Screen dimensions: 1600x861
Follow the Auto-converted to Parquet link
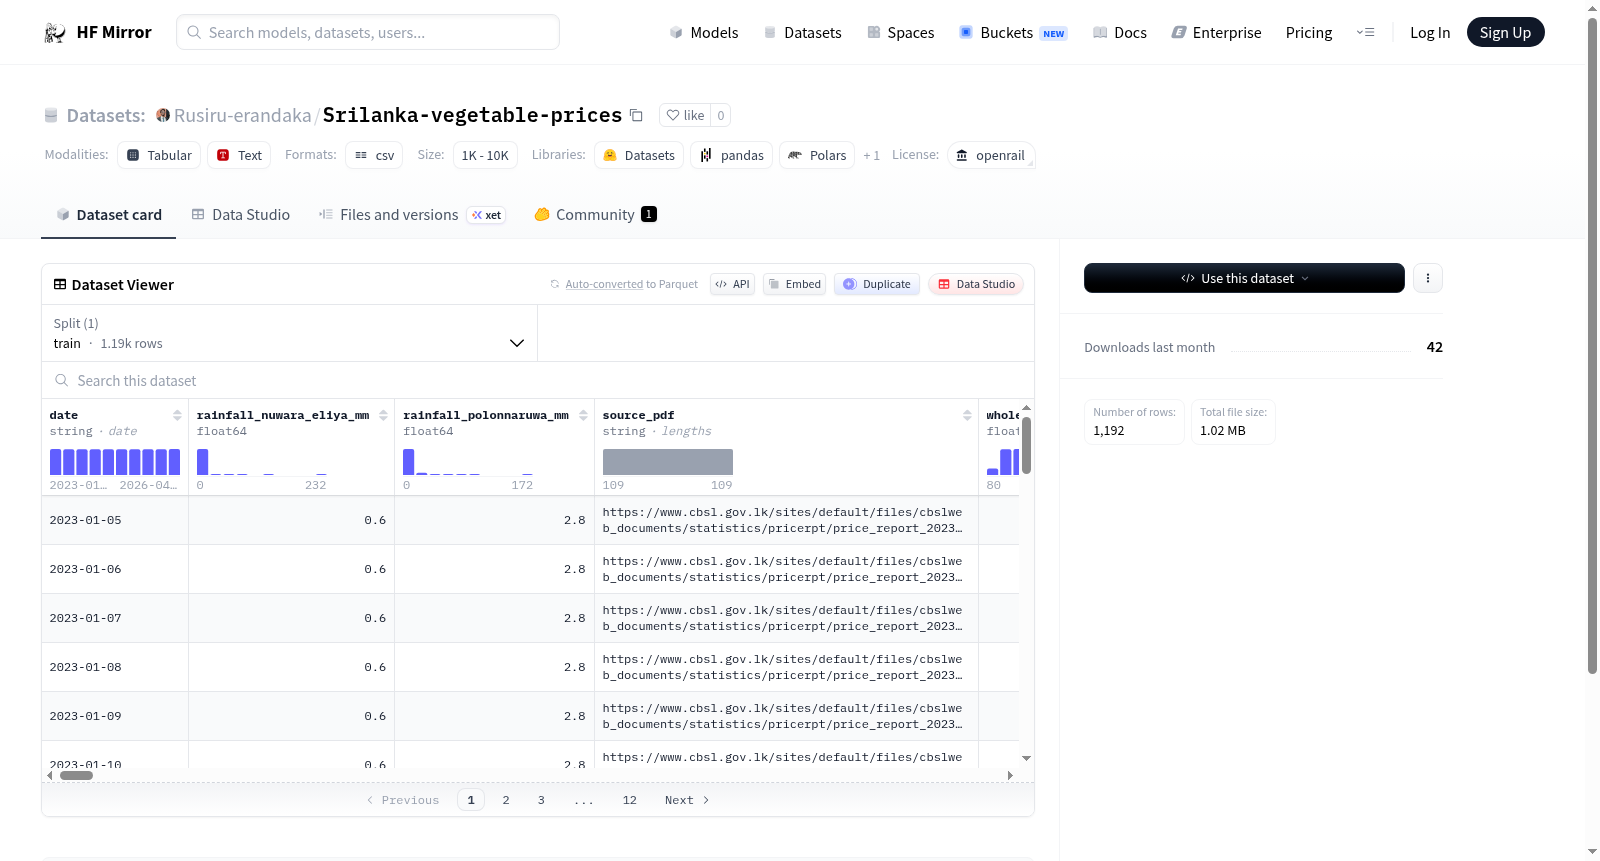[x=631, y=284]
